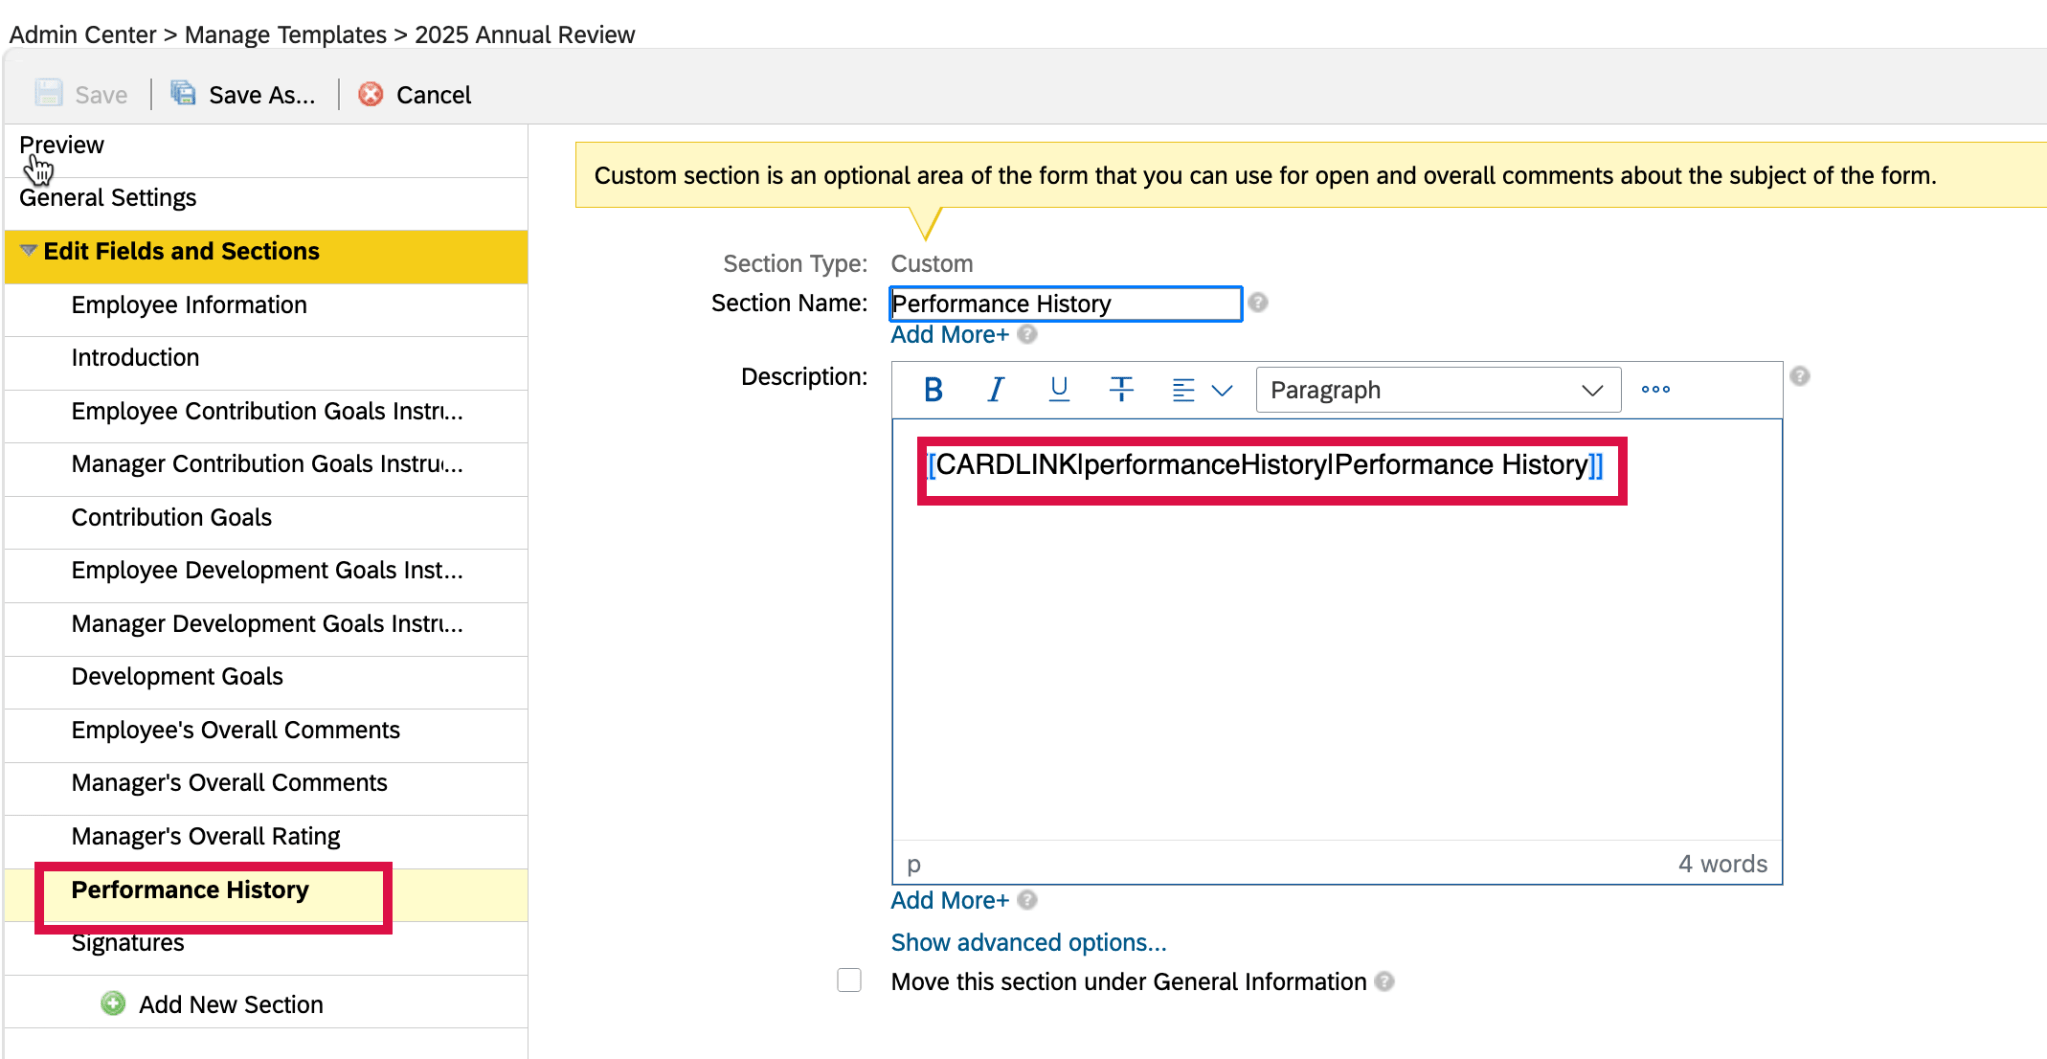This screenshot has width=2047, height=1059.
Task: Open the text alignment dropdown chevron
Action: click(x=1222, y=389)
